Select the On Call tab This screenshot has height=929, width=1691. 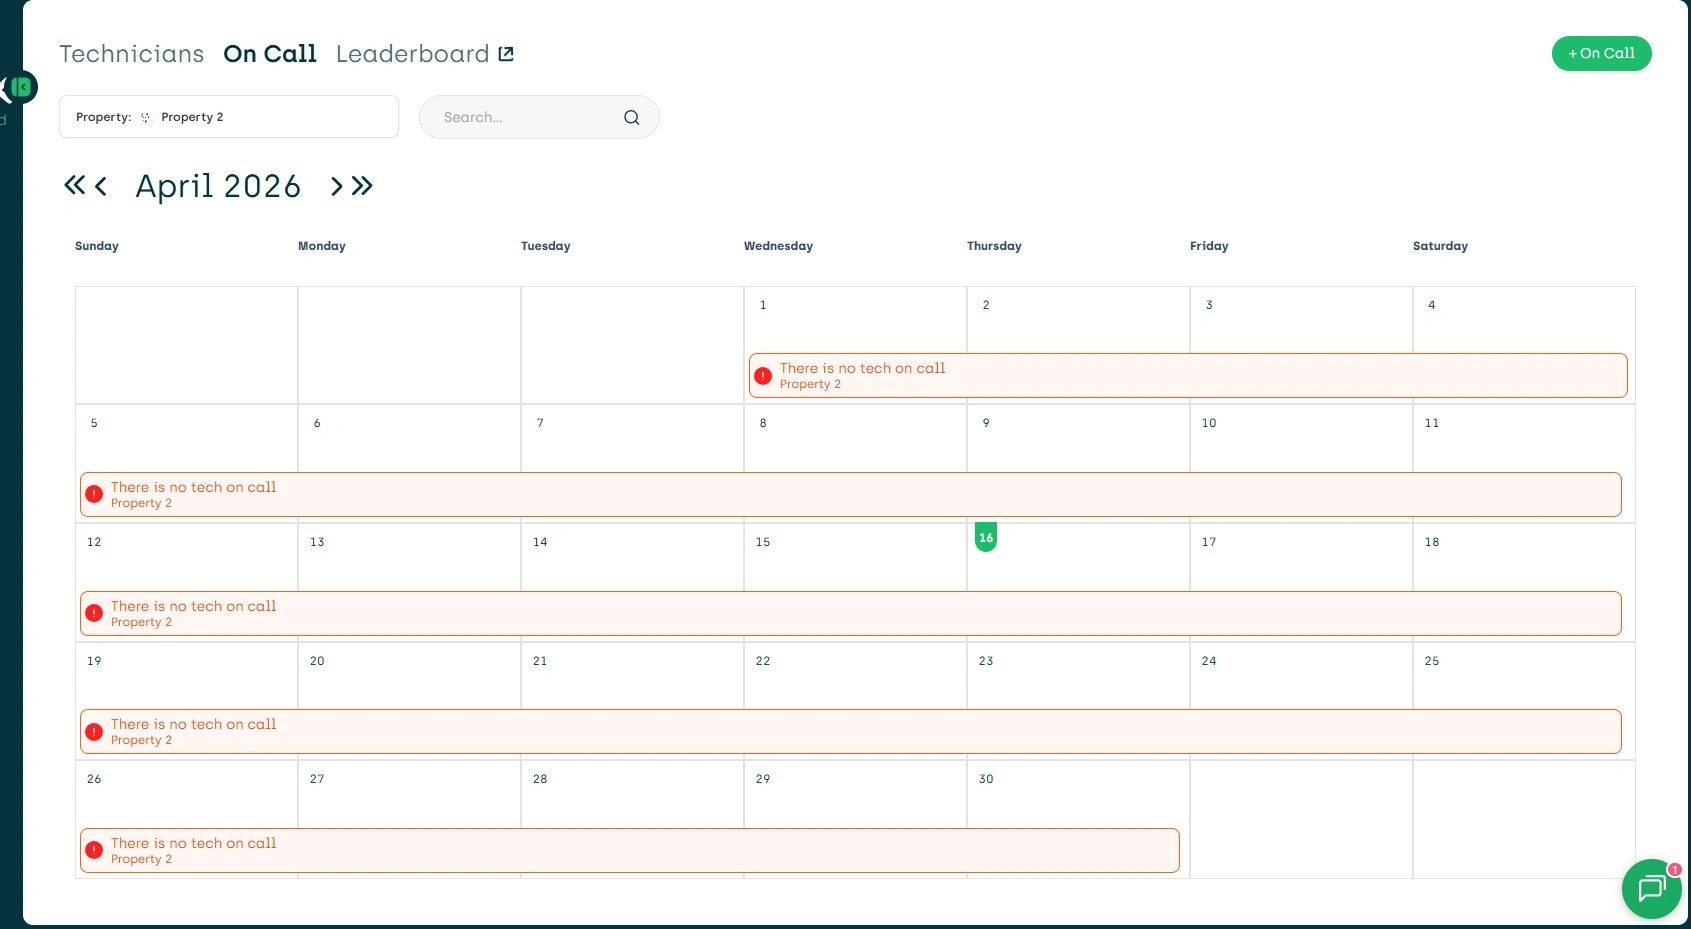270,54
